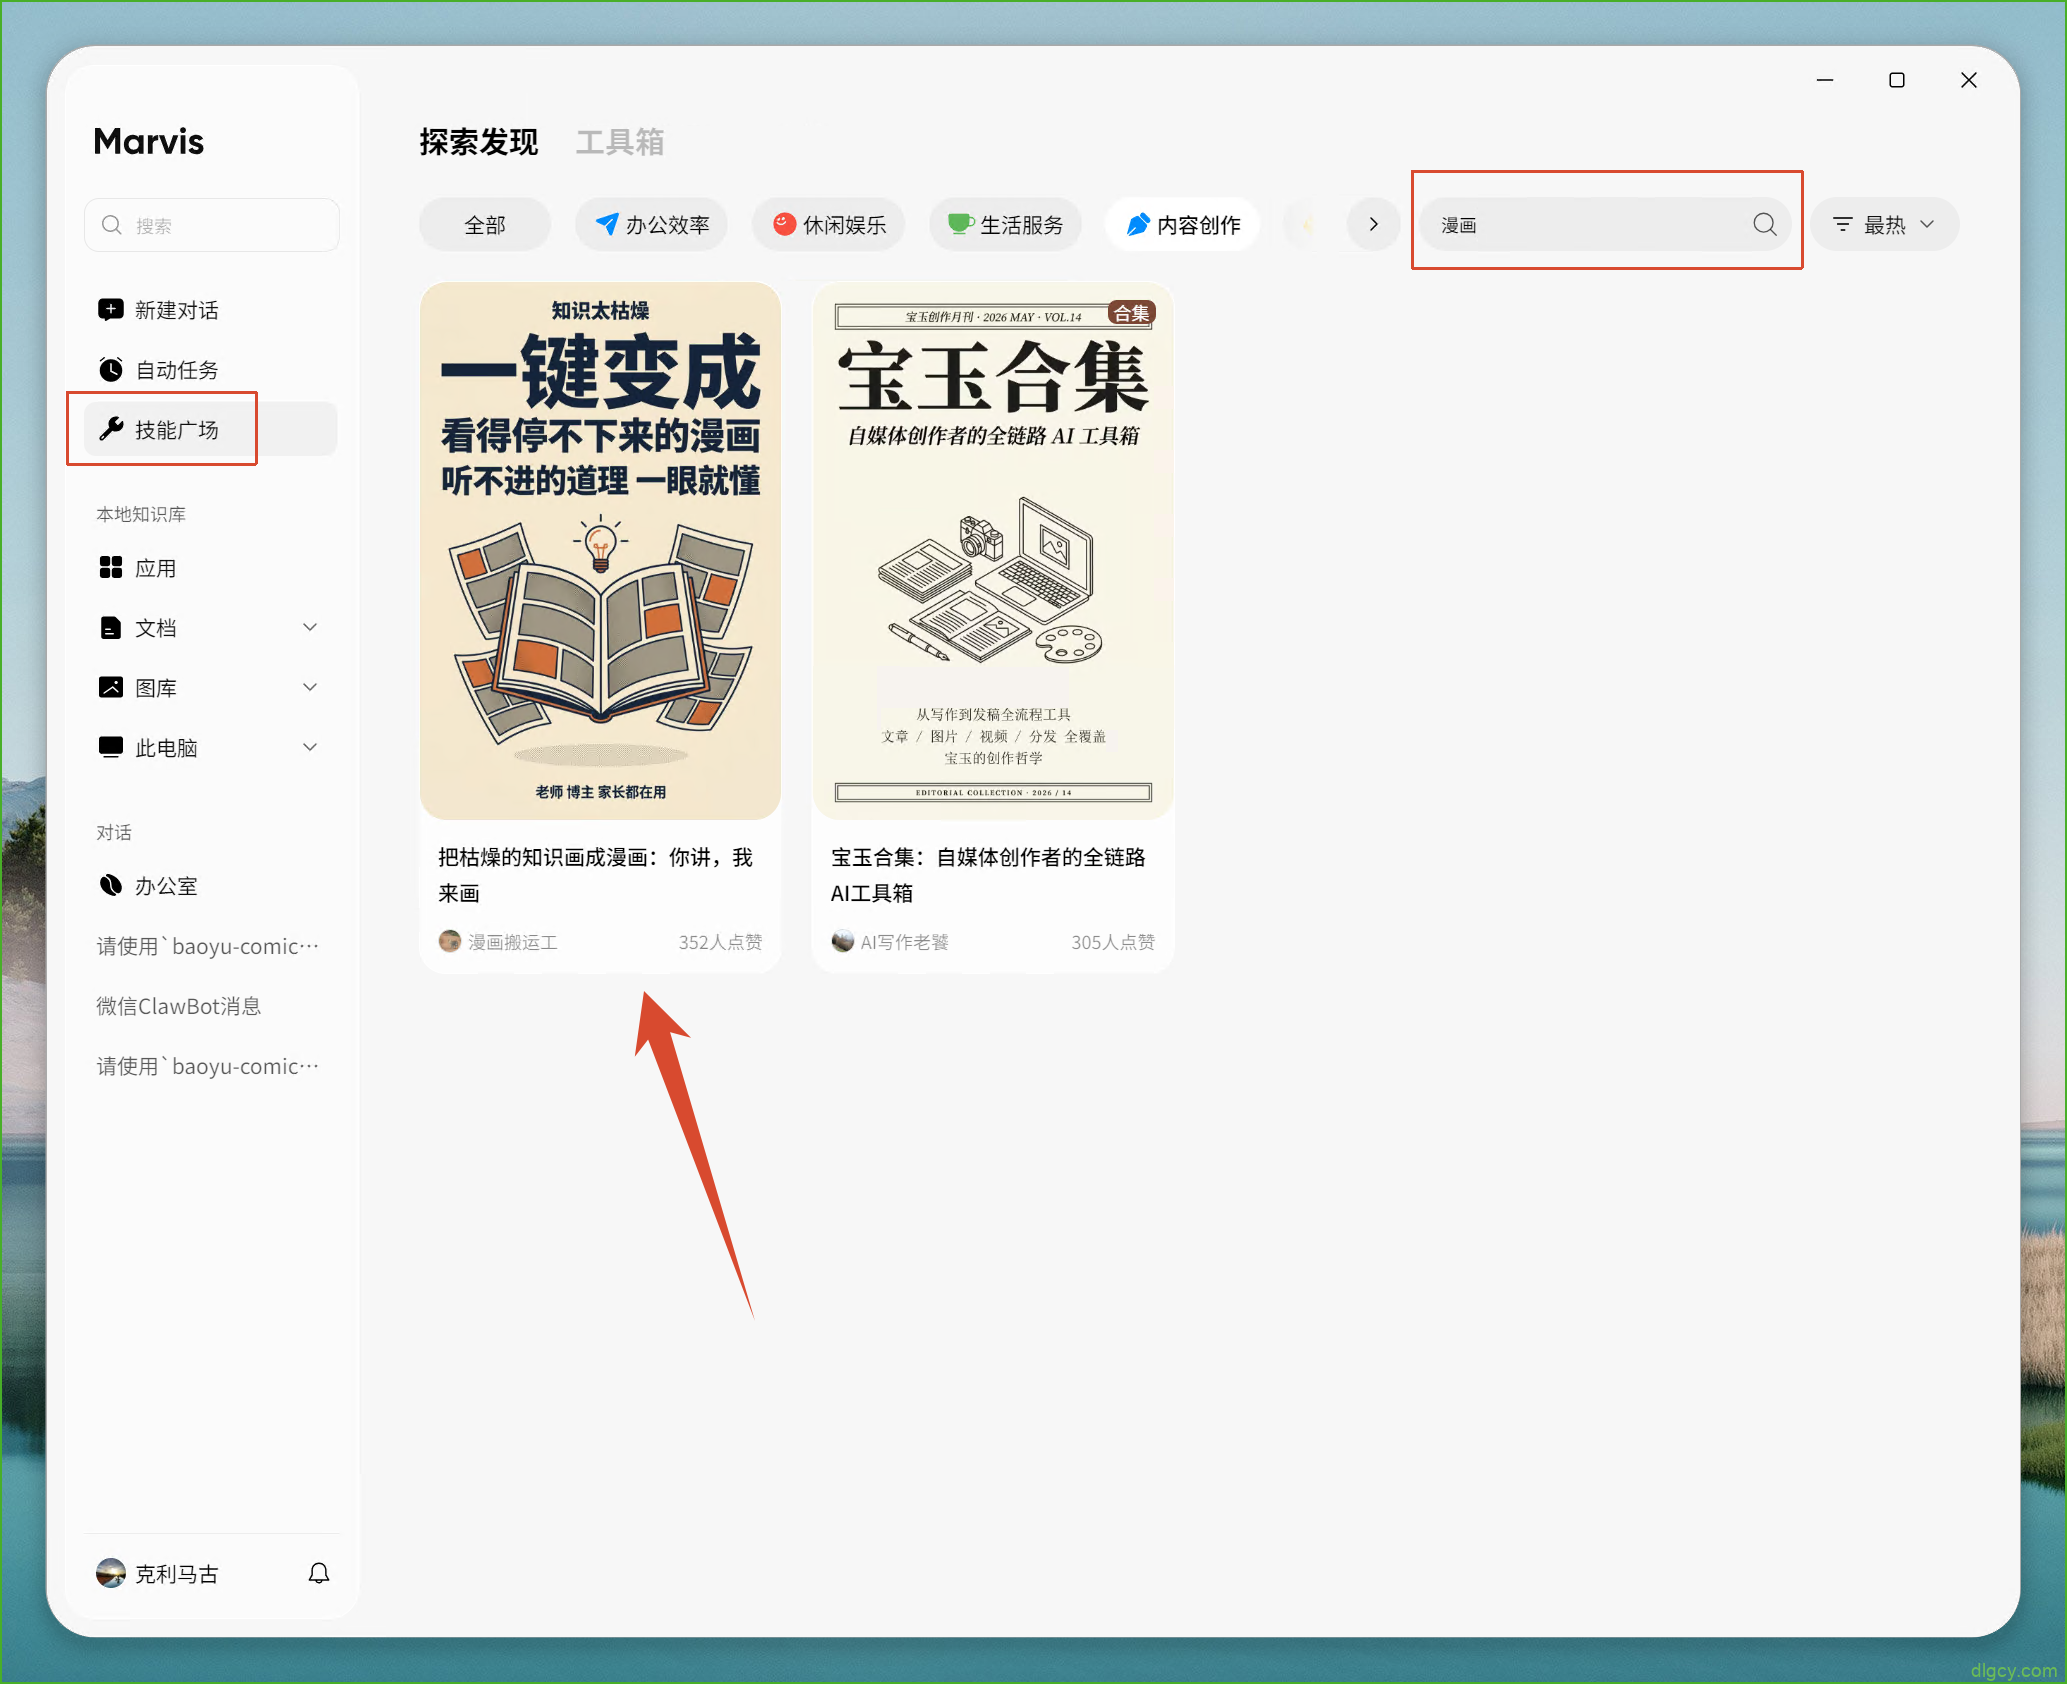Click the green cup icon on 生活服务
The image size is (2067, 1684).
[961, 224]
